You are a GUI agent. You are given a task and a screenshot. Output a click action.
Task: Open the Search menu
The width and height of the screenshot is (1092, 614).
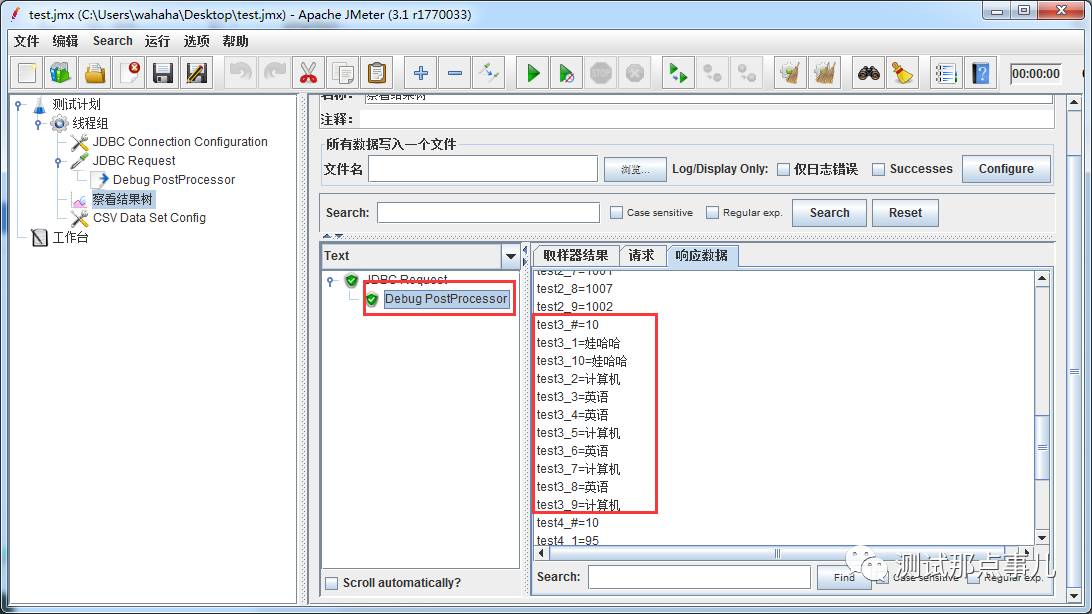click(x=112, y=41)
